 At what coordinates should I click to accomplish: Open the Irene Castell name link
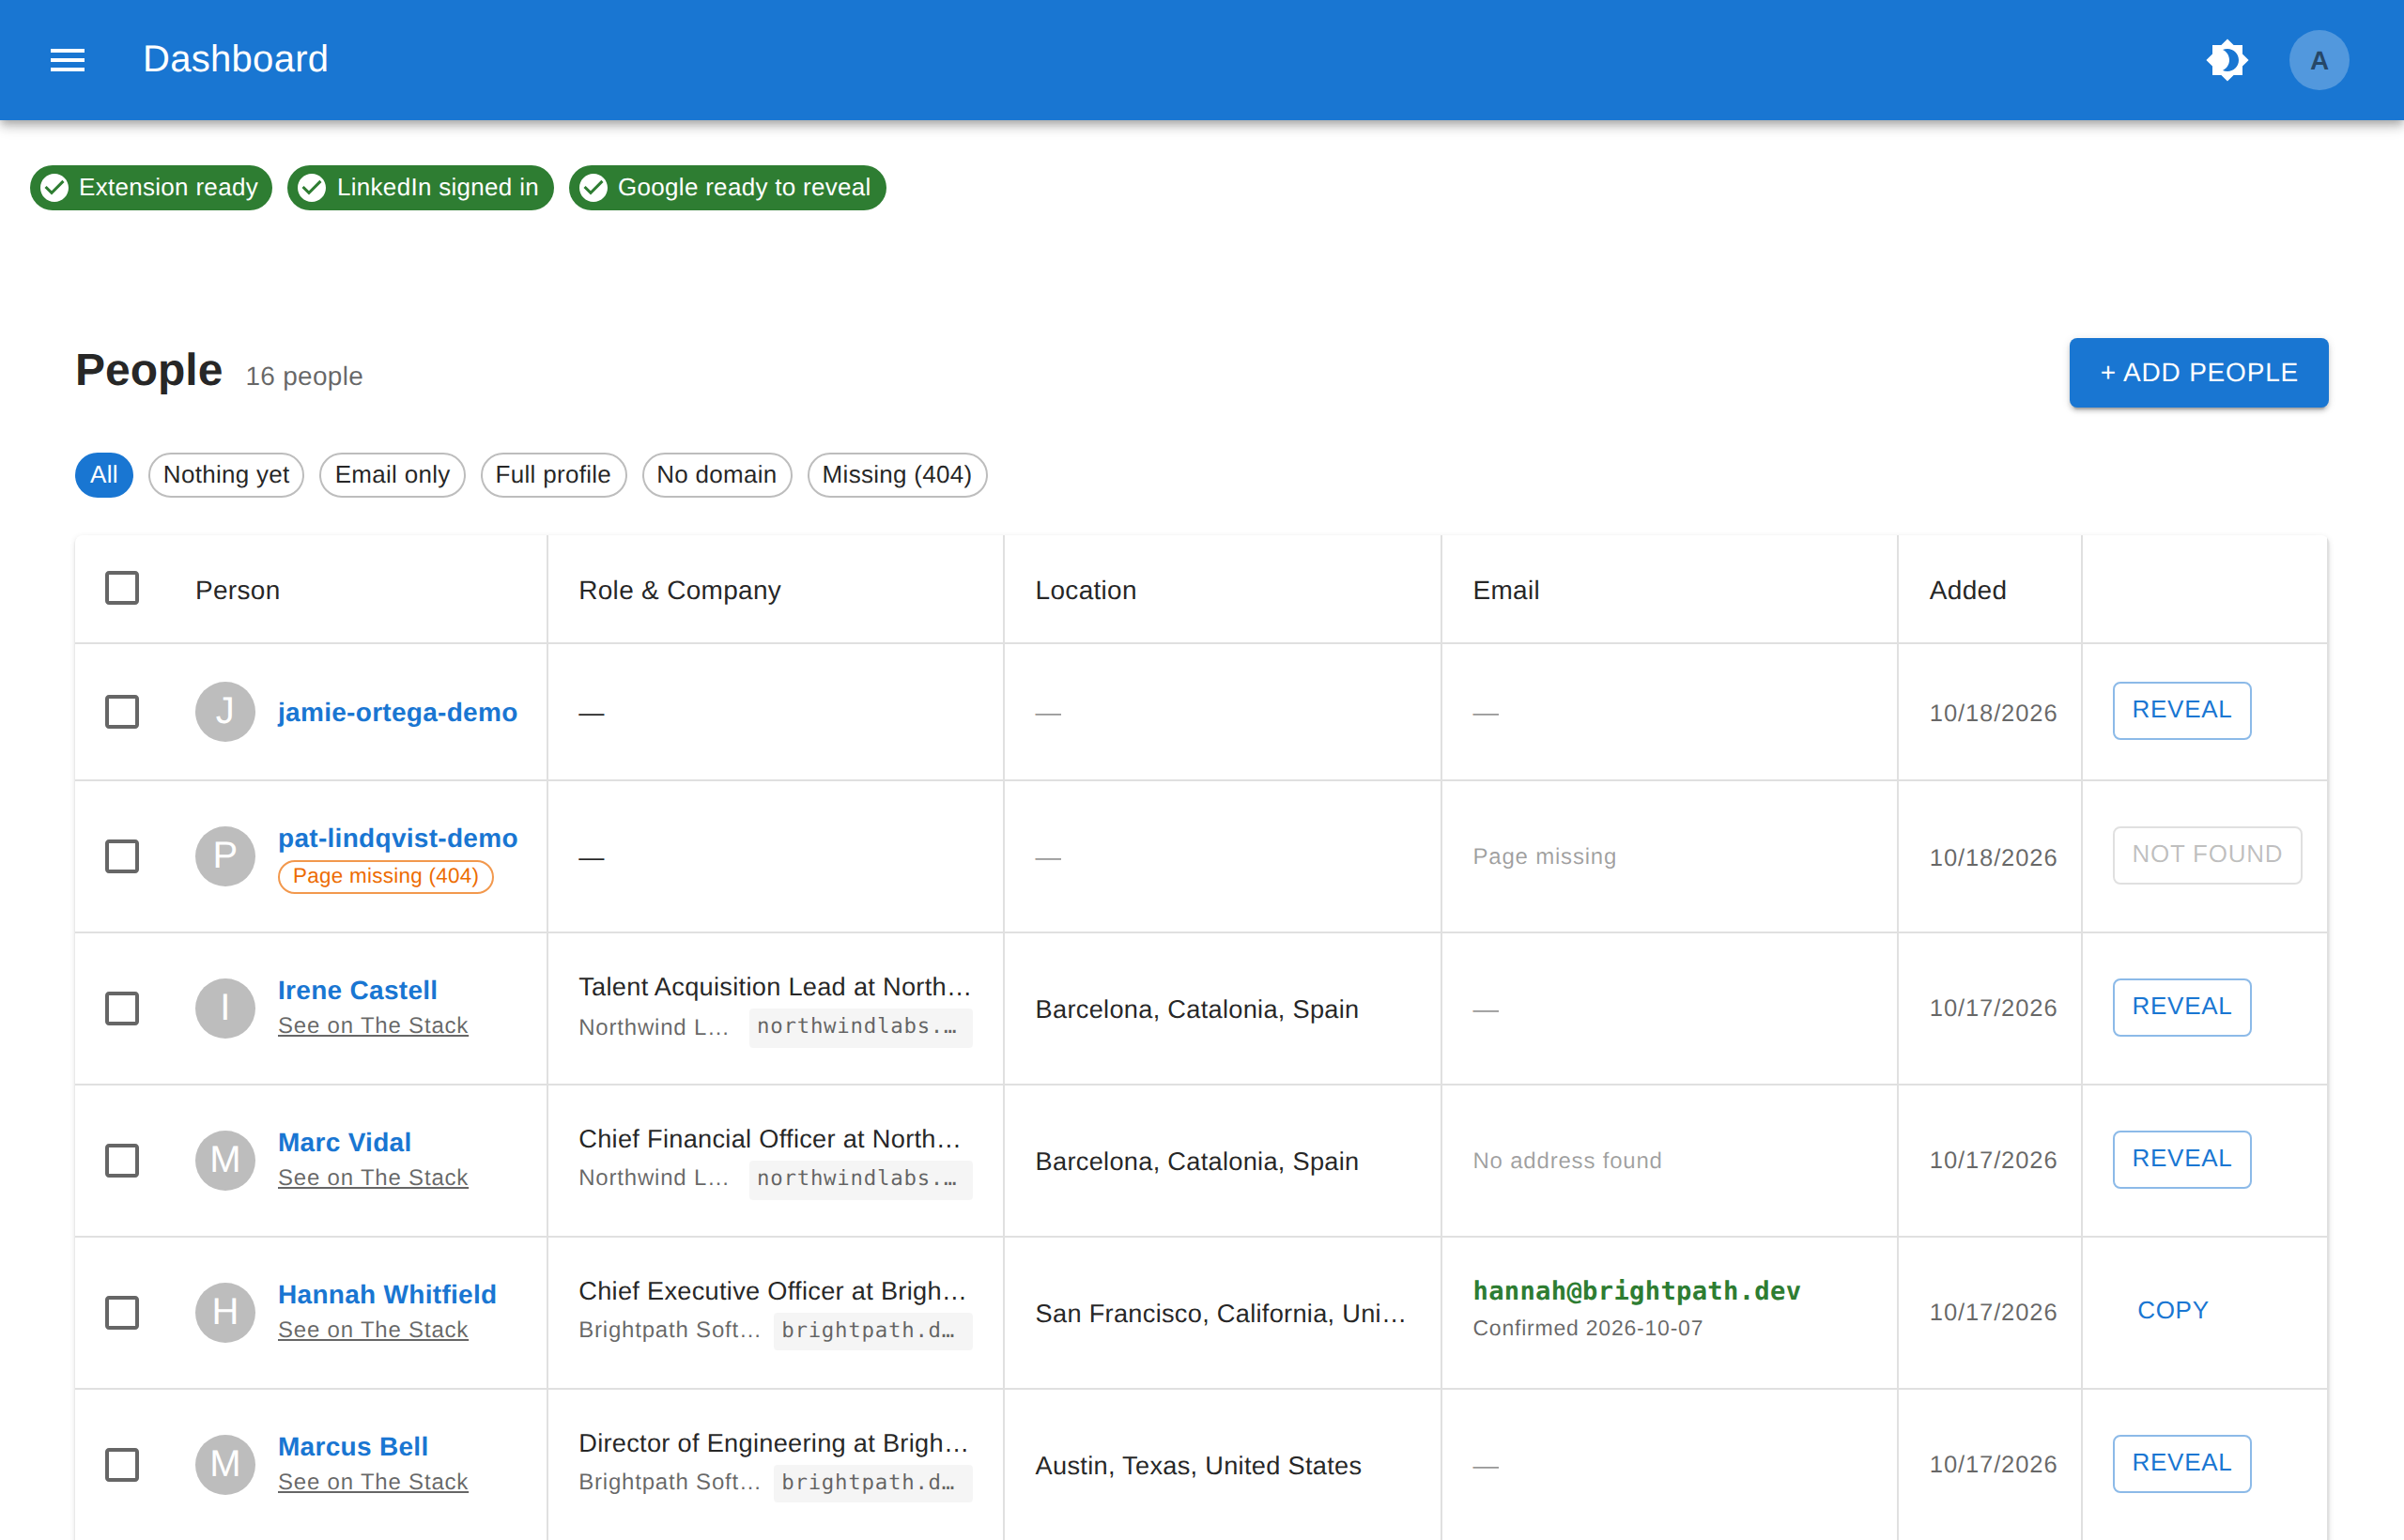coord(357,990)
